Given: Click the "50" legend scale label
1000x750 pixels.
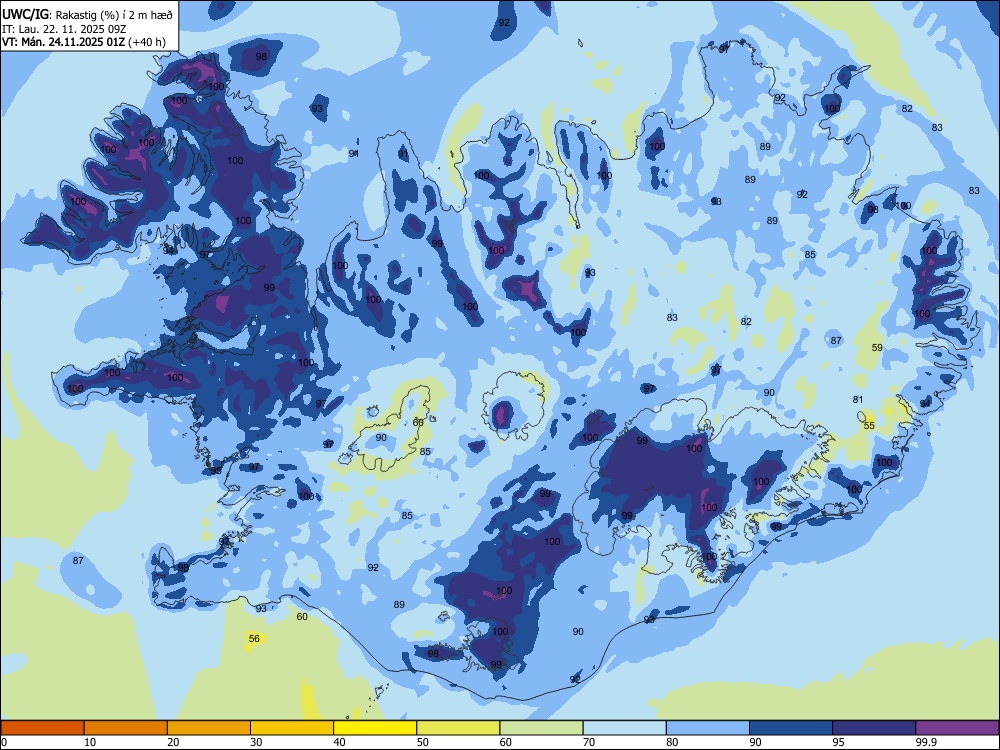Looking at the screenshot, I should (423, 742).
